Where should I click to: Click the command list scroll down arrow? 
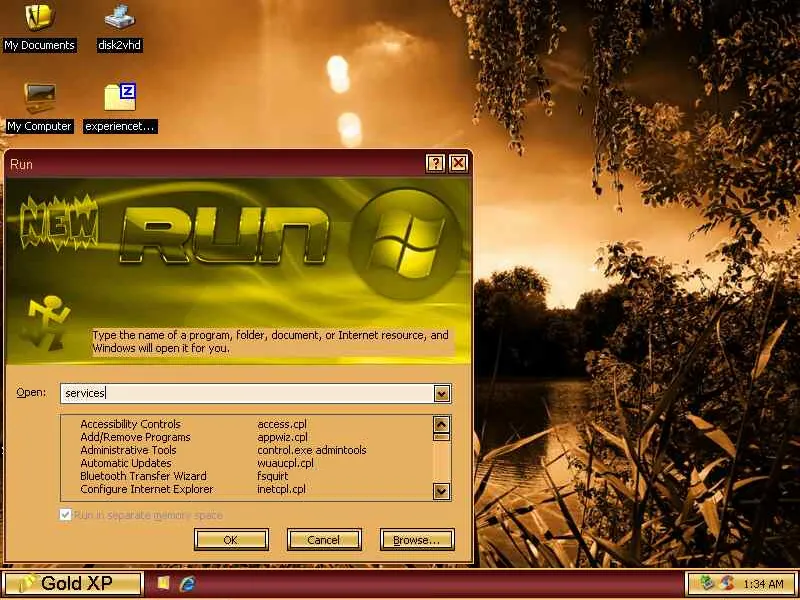pyautogui.click(x=441, y=491)
